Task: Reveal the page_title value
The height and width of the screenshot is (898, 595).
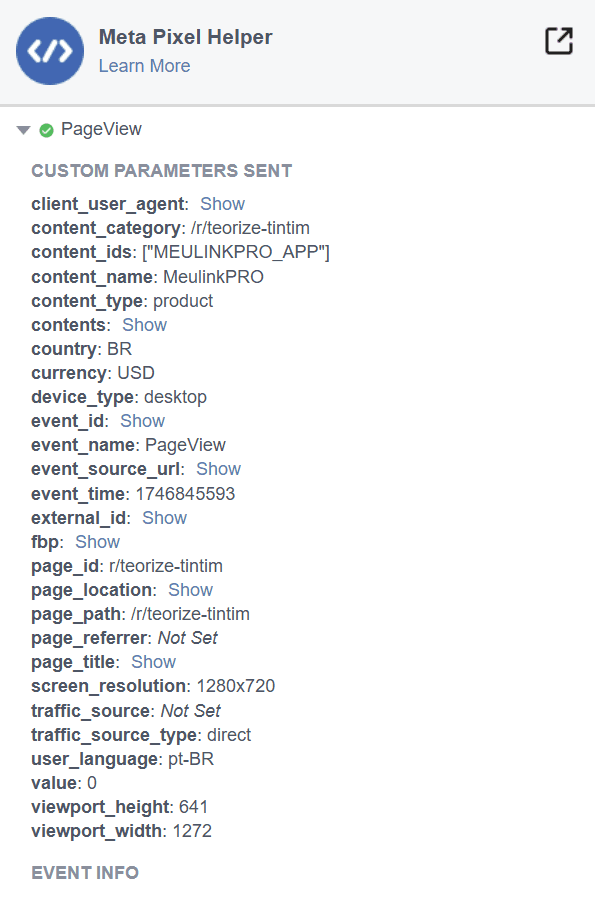Action: click(x=153, y=662)
